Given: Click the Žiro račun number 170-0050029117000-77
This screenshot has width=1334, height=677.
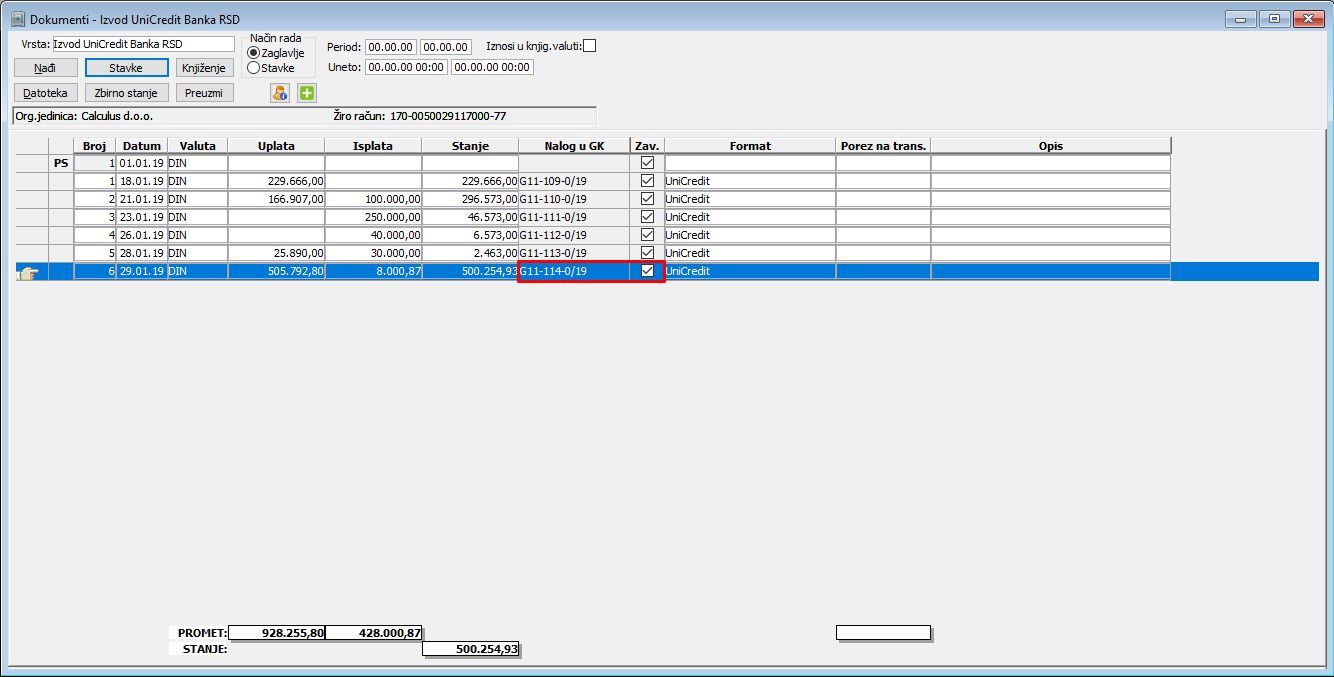Looking at the screenshot, I should [448, 116].
